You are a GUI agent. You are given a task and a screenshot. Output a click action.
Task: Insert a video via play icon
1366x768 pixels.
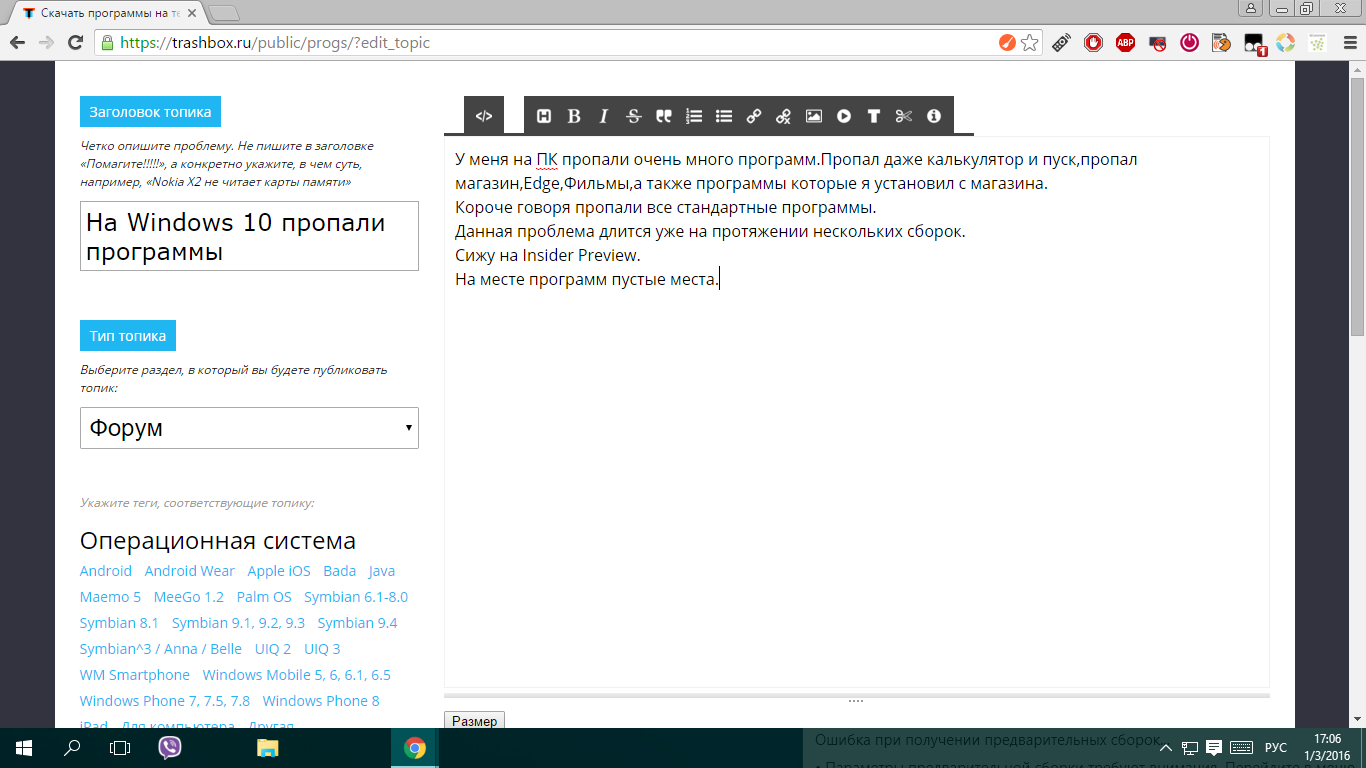pos(844,116)
